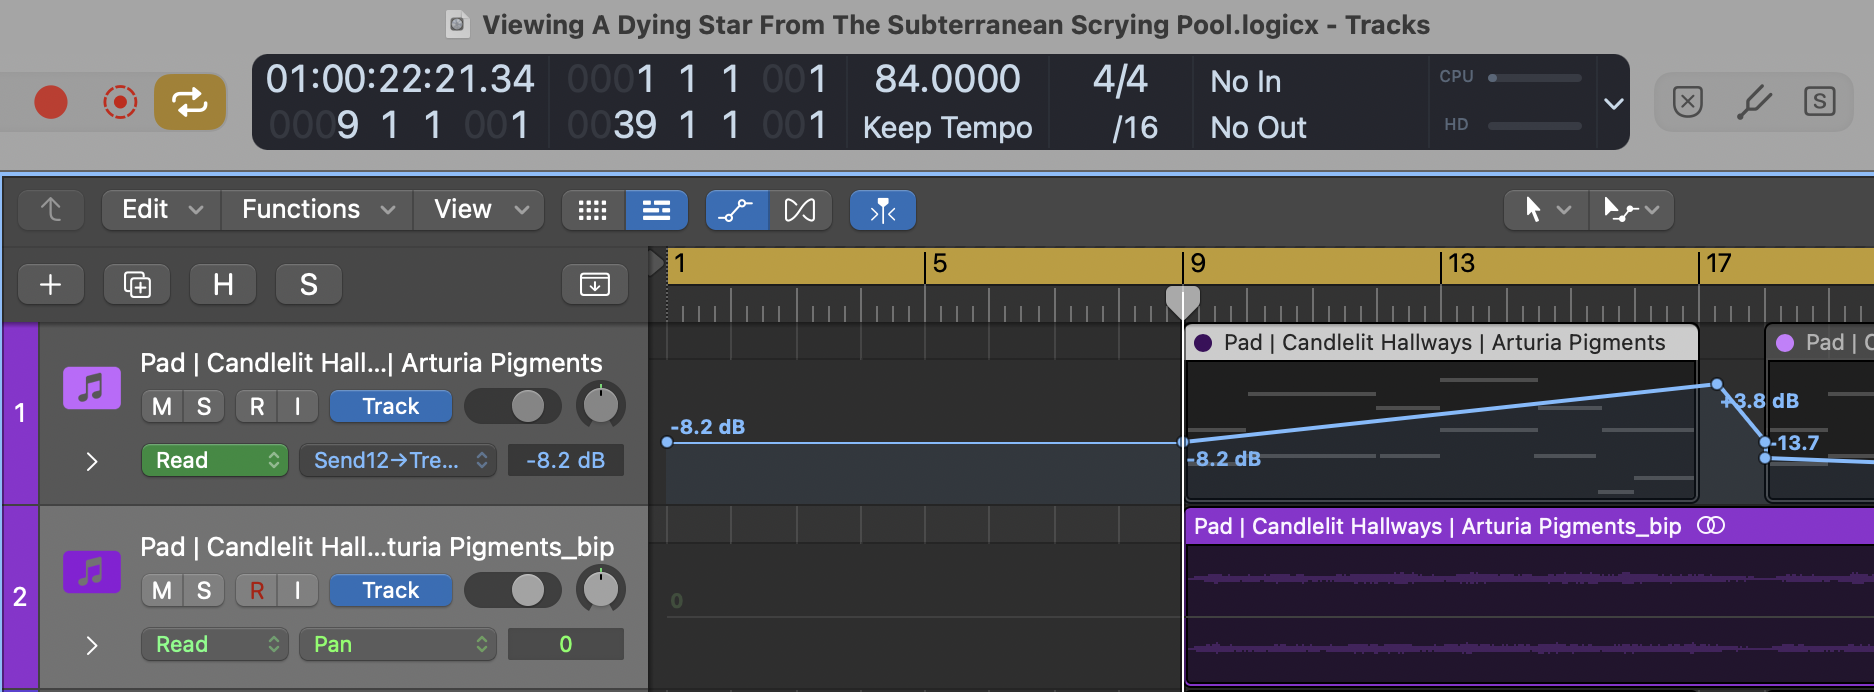The width and height of the screenshot is (1874, 692).
Task: Toggle the Hide tracks H button
Action: (223, 285)
